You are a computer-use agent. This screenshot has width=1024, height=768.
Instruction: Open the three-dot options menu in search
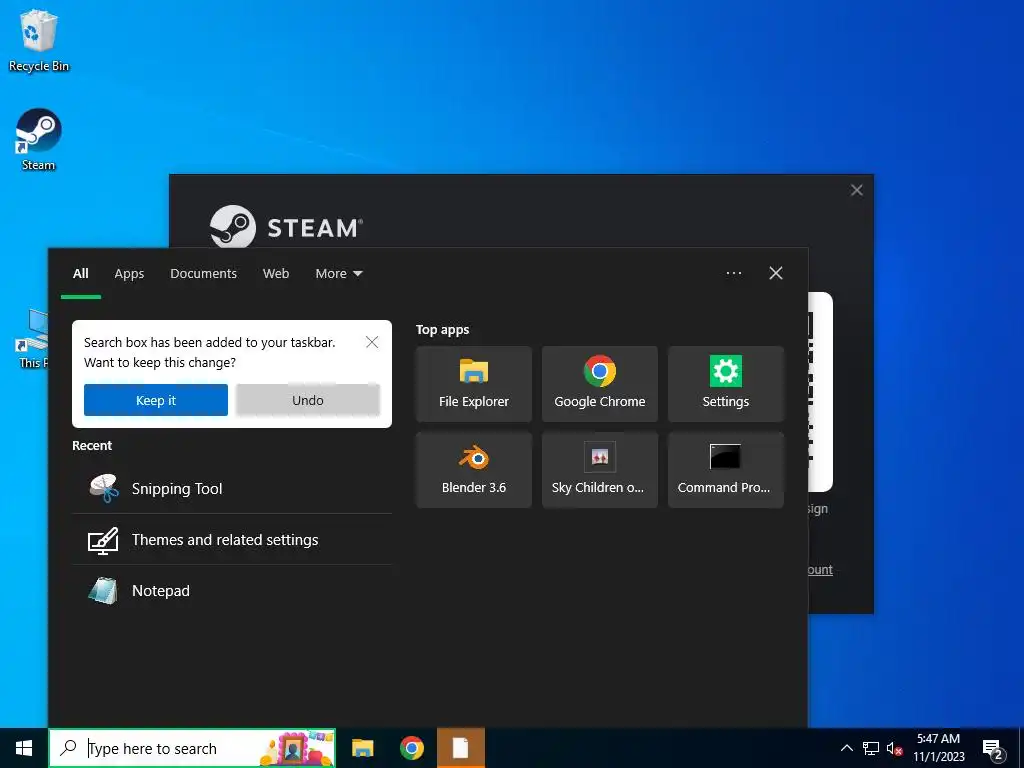click(x=733, y=273)
